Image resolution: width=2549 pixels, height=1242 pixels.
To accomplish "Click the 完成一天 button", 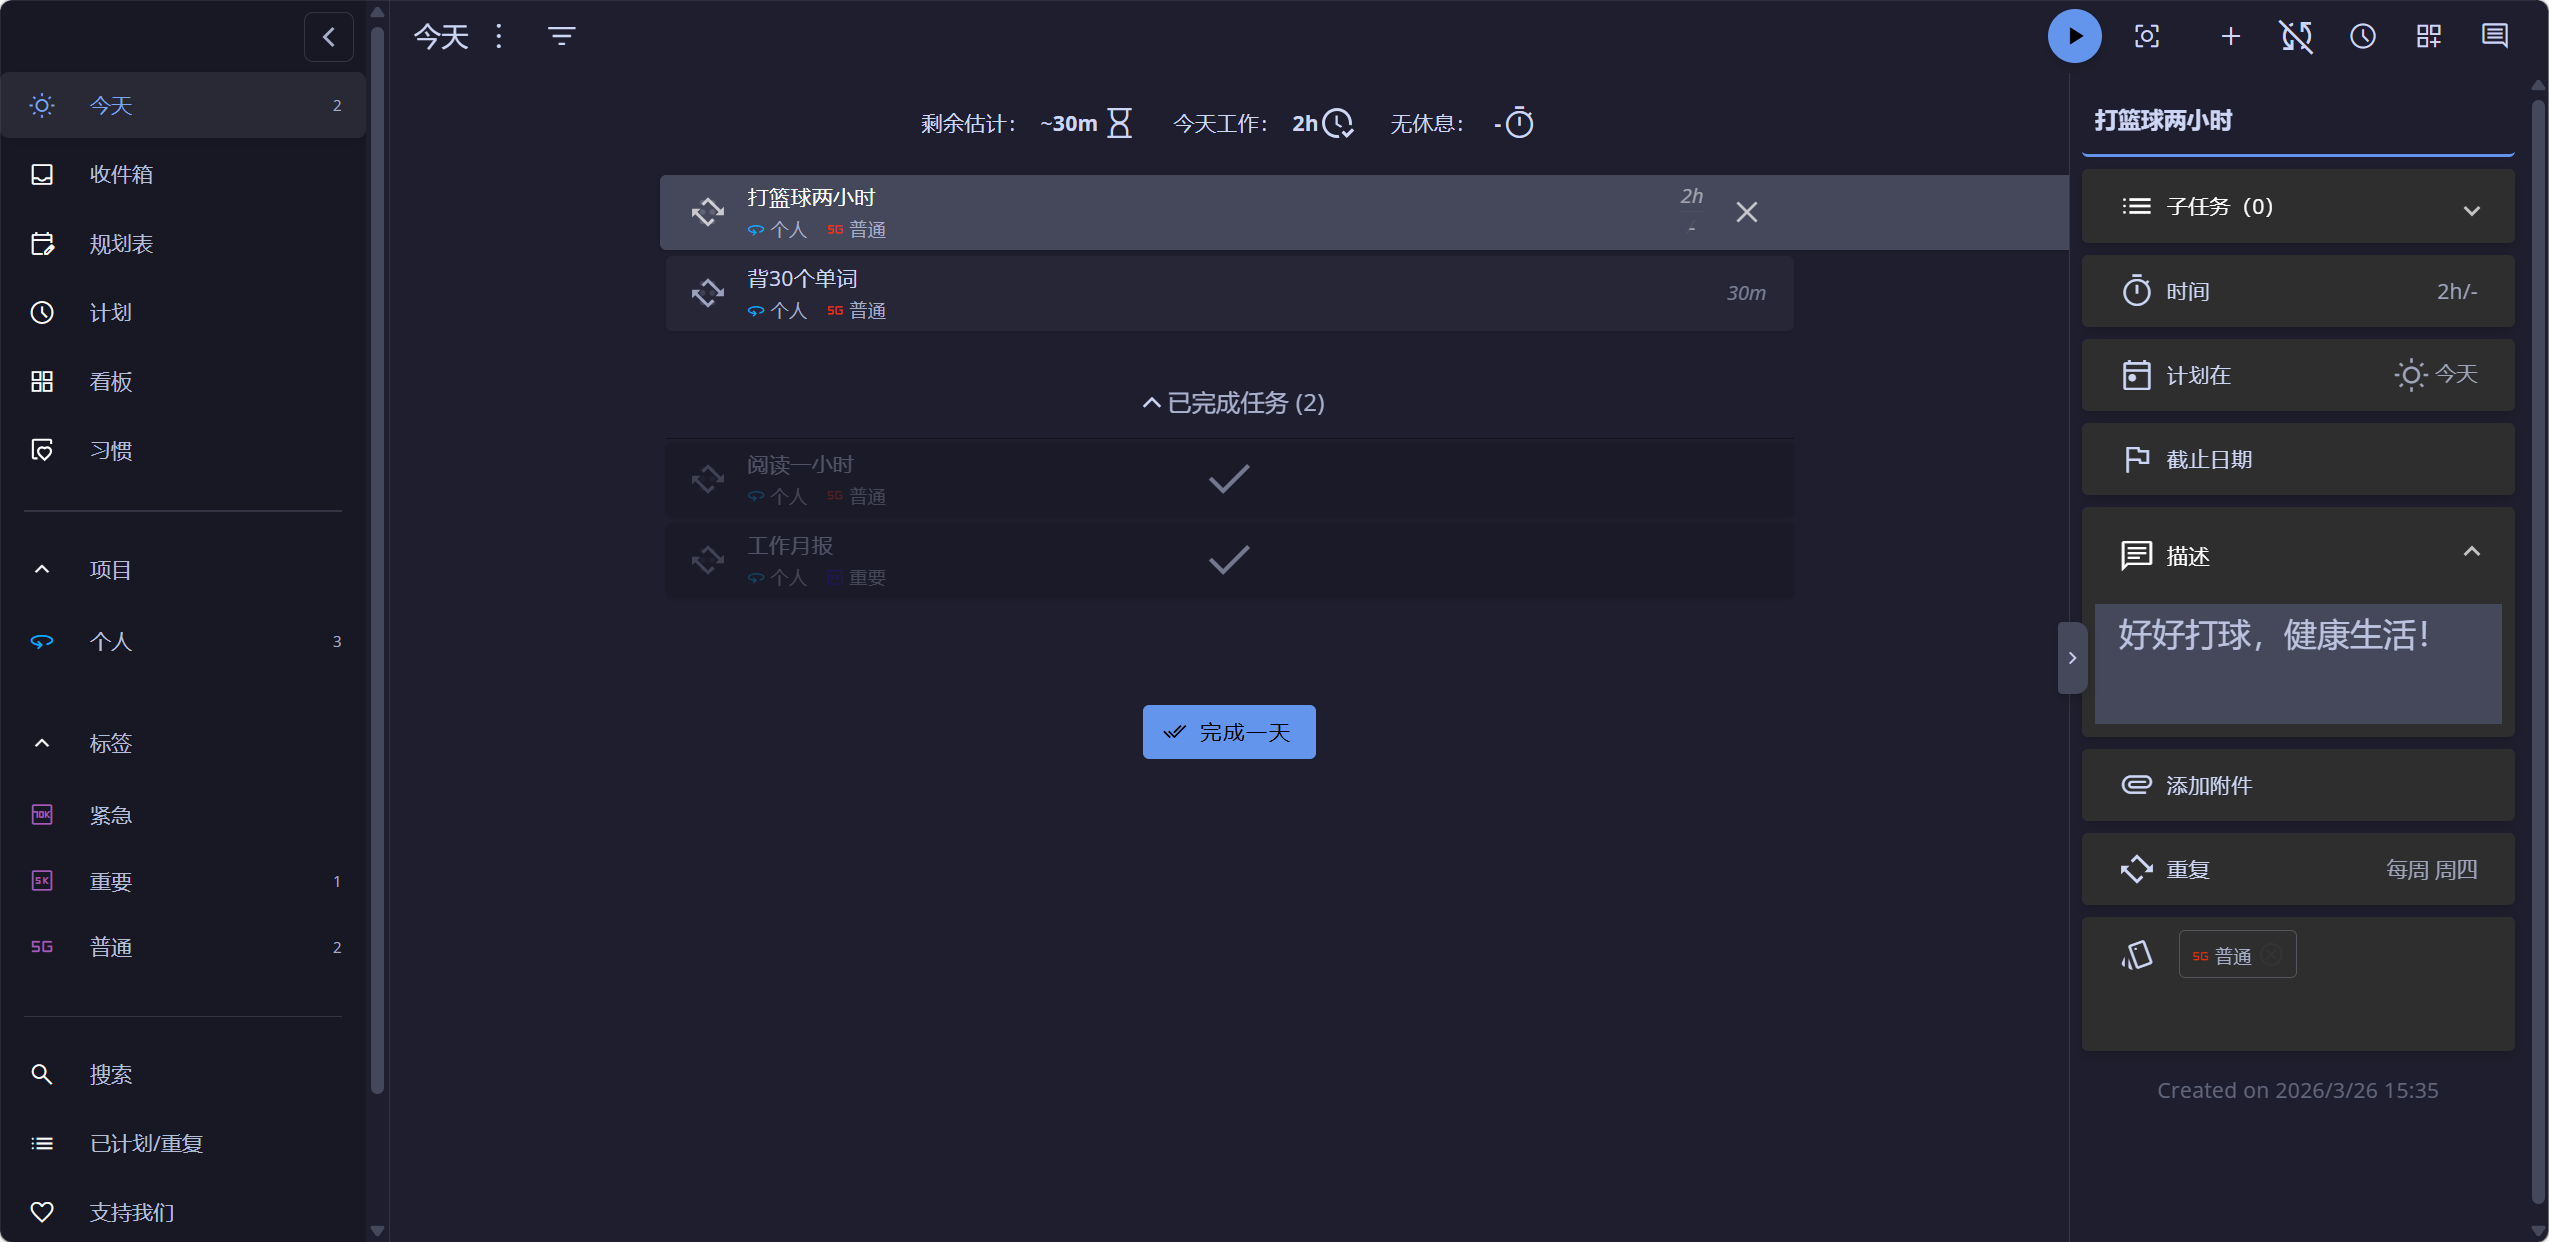I will [x=1228, y=732].
